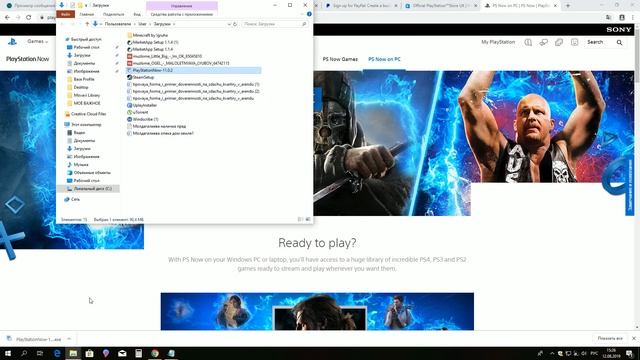Click the clock in system tray
This screenshot has width=640, height=360.
(x=611, y=353)
